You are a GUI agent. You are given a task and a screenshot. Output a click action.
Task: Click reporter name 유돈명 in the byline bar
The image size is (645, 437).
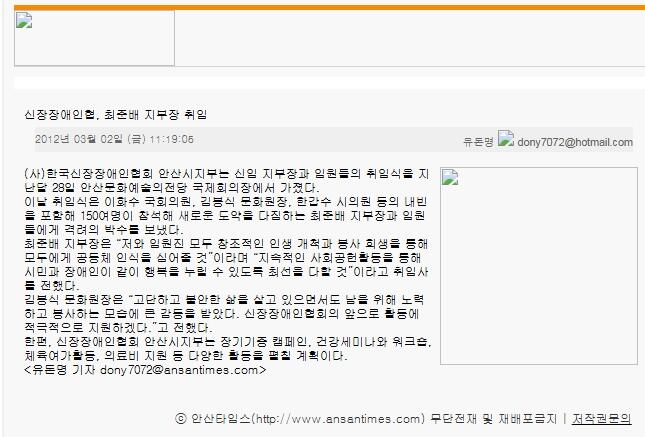pos(479,142)
